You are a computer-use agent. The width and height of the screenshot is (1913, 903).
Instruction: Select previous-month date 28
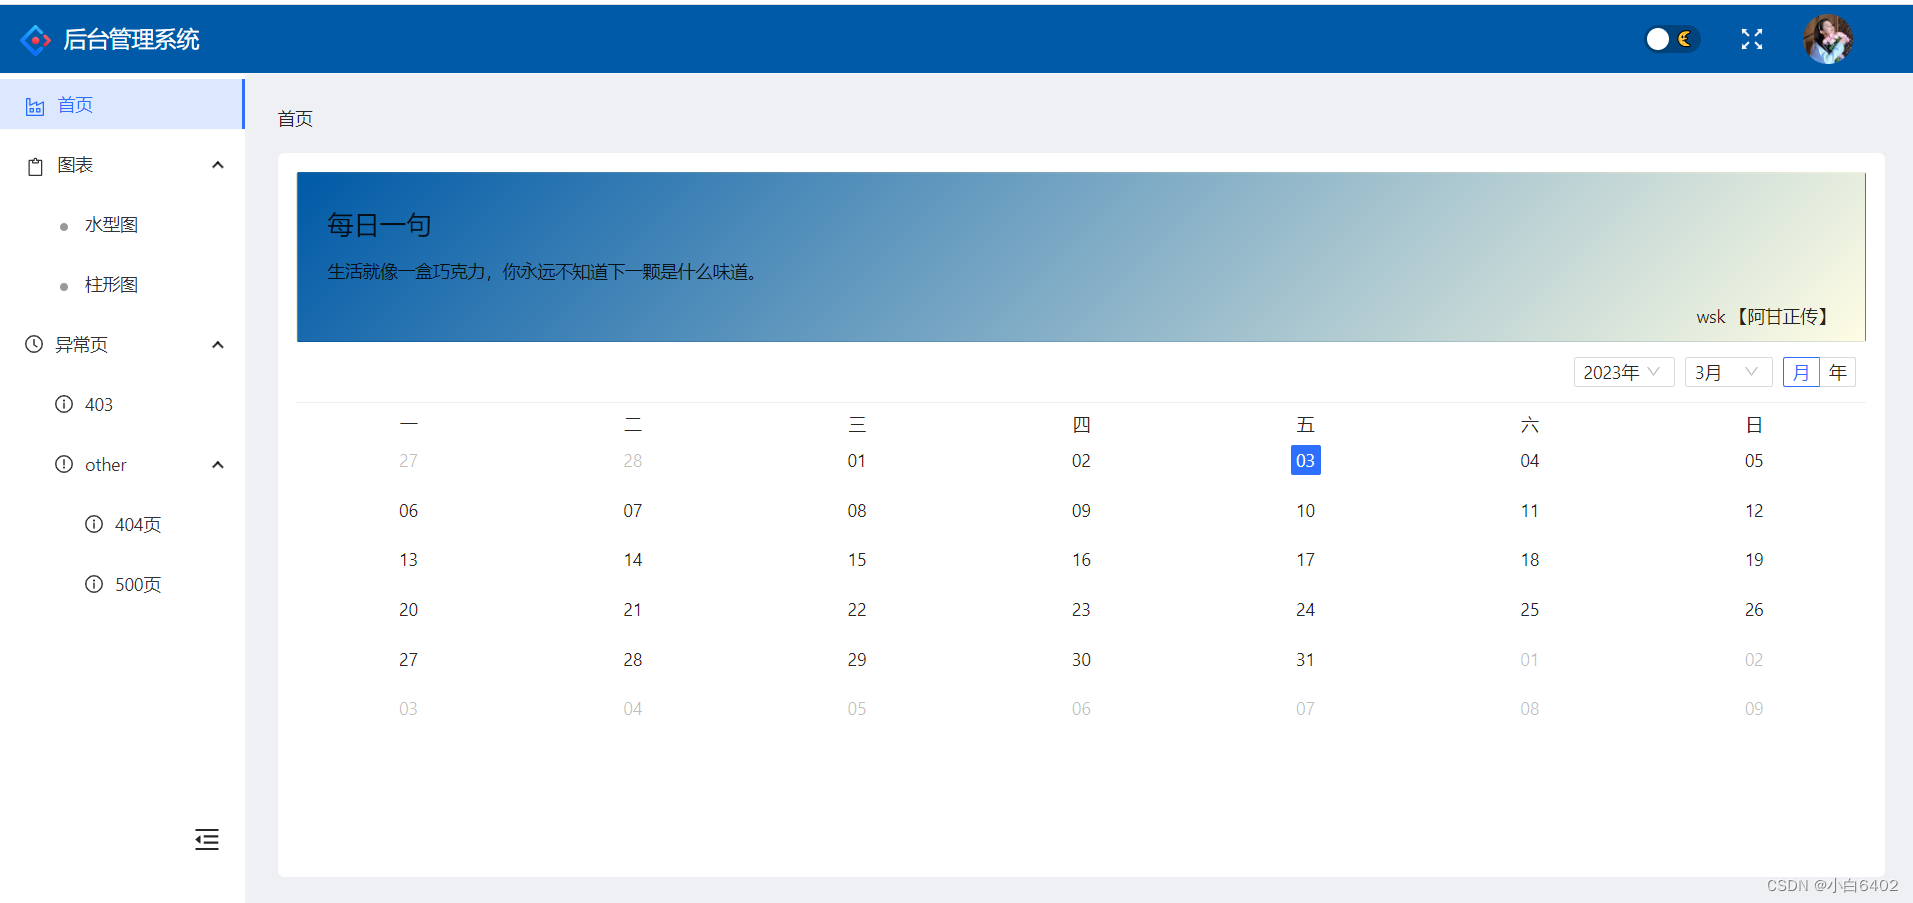[x=633, y=461]
